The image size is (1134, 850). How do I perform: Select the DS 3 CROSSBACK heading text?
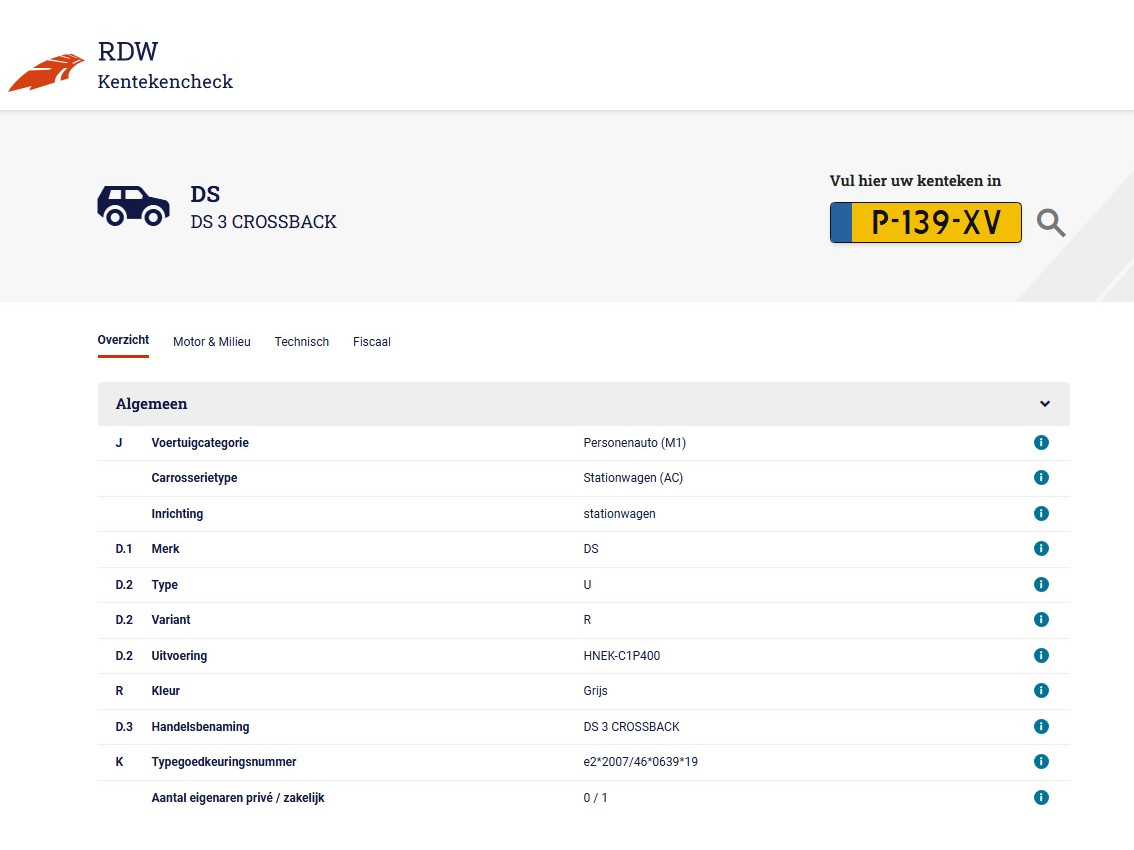[x=263, y=222]
